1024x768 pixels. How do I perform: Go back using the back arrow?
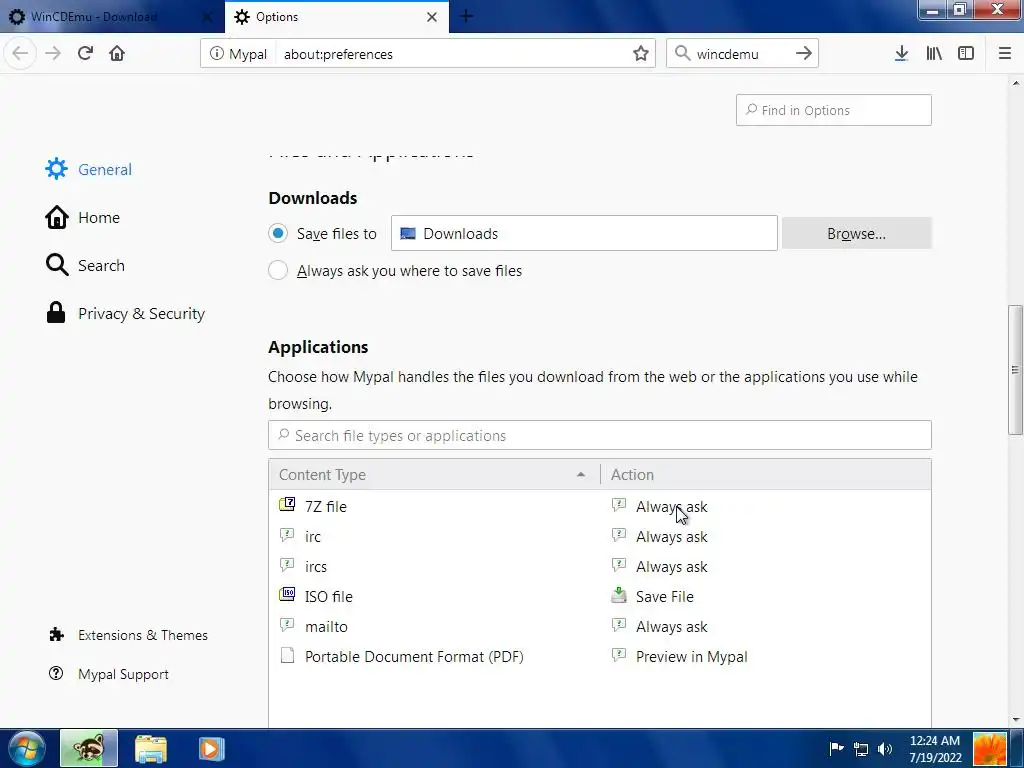click(20, 54)
